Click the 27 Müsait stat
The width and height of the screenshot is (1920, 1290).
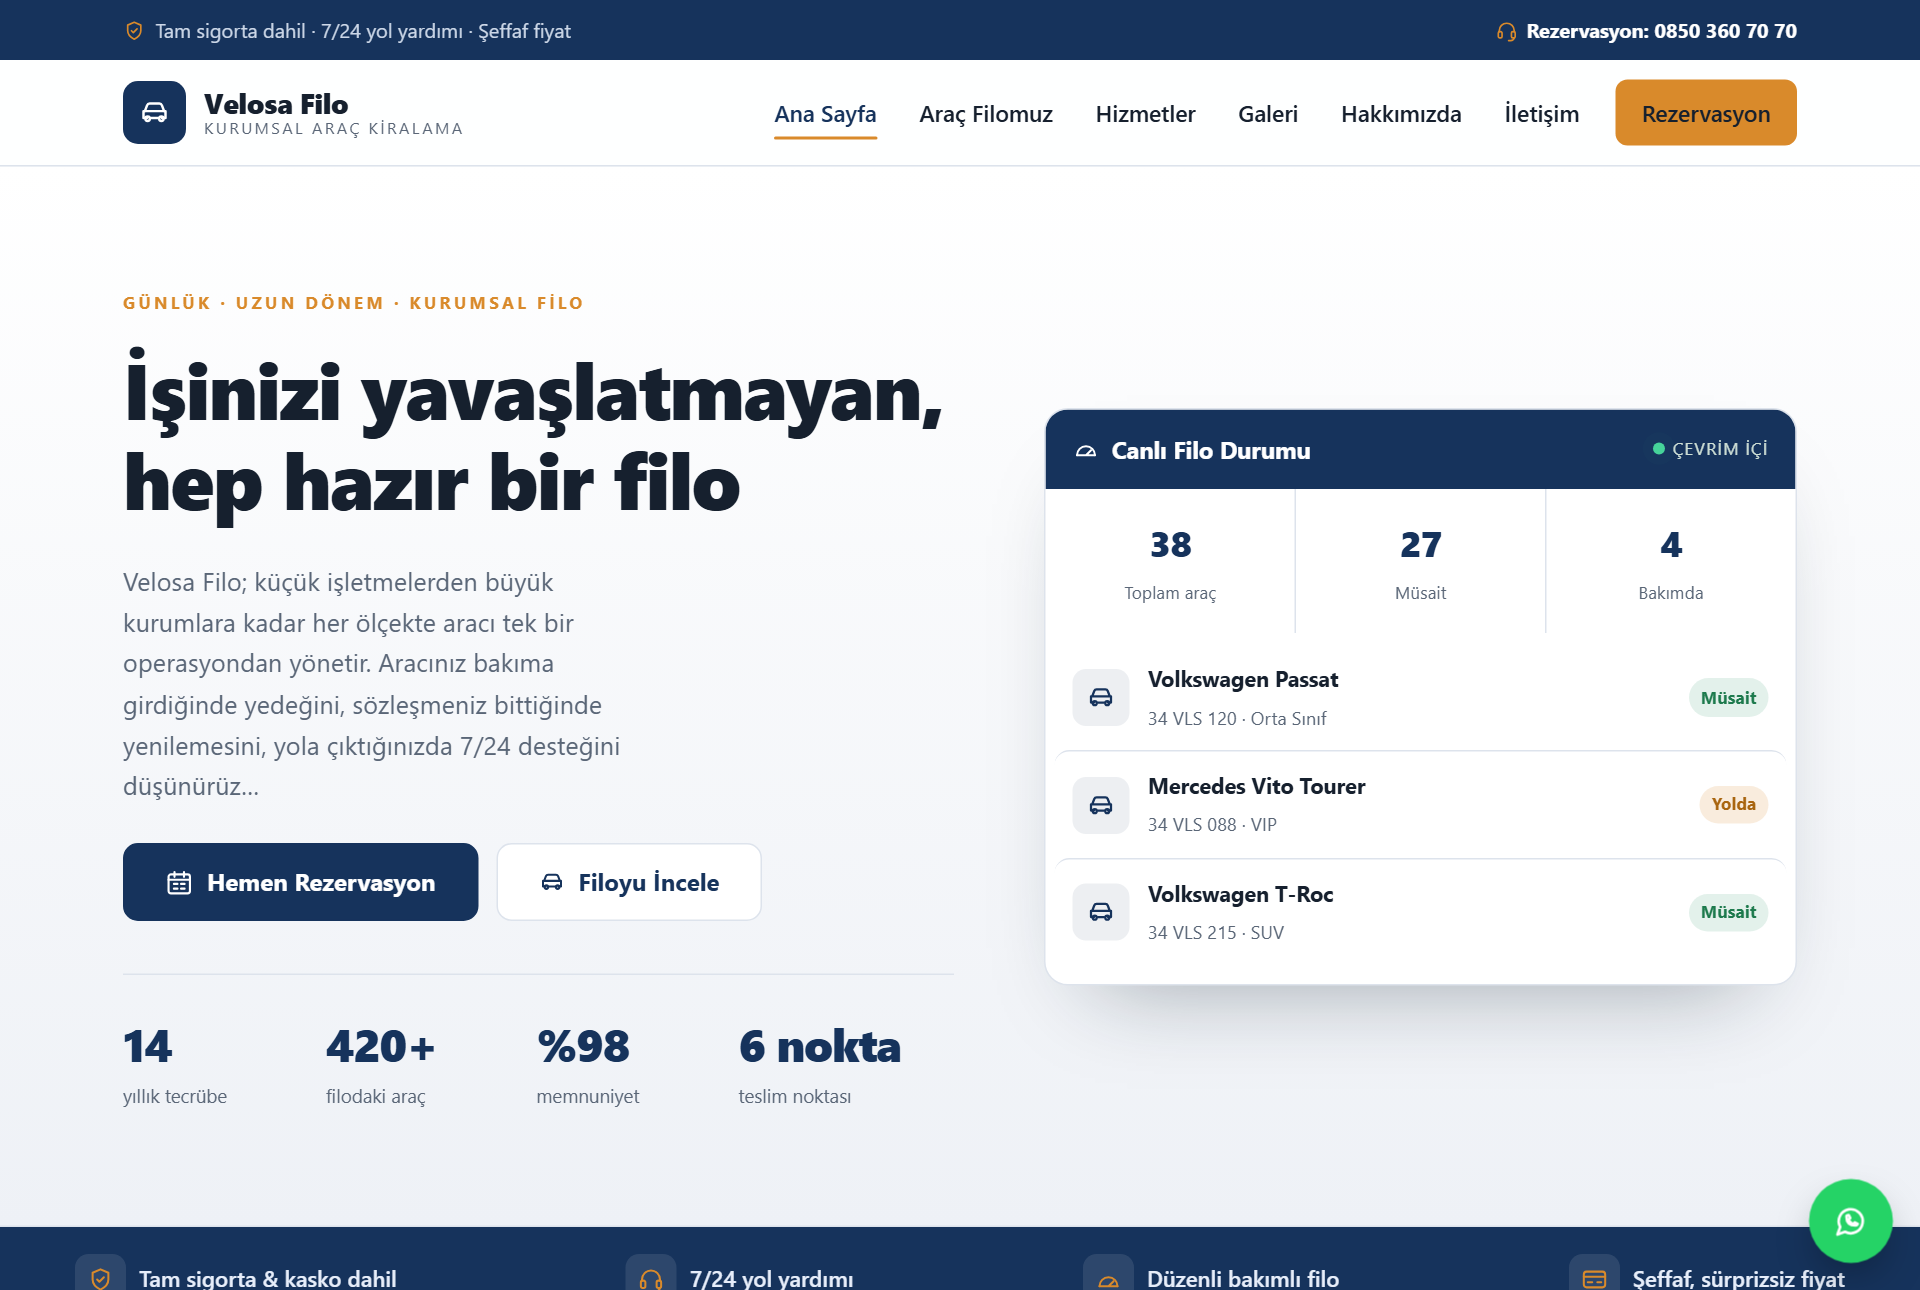(x=1420, y=563)
